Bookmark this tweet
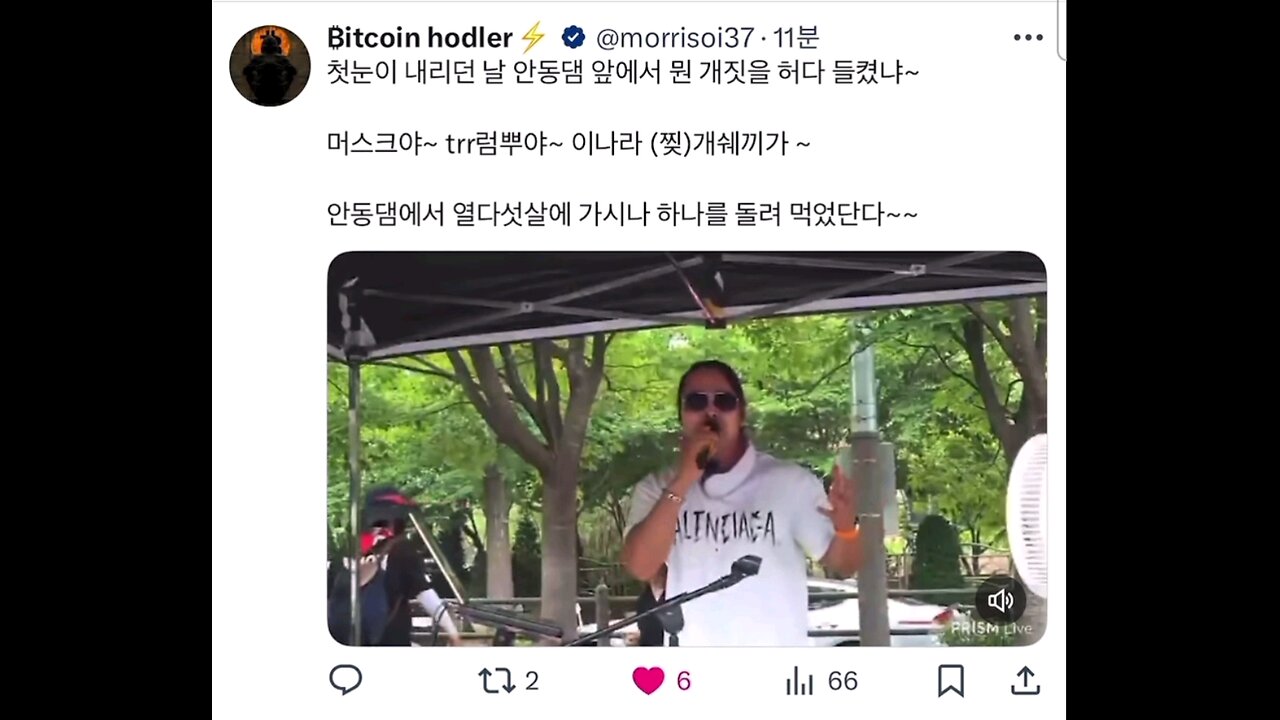This screenshot has width=1280, height=720. click(x=950, y=681)
